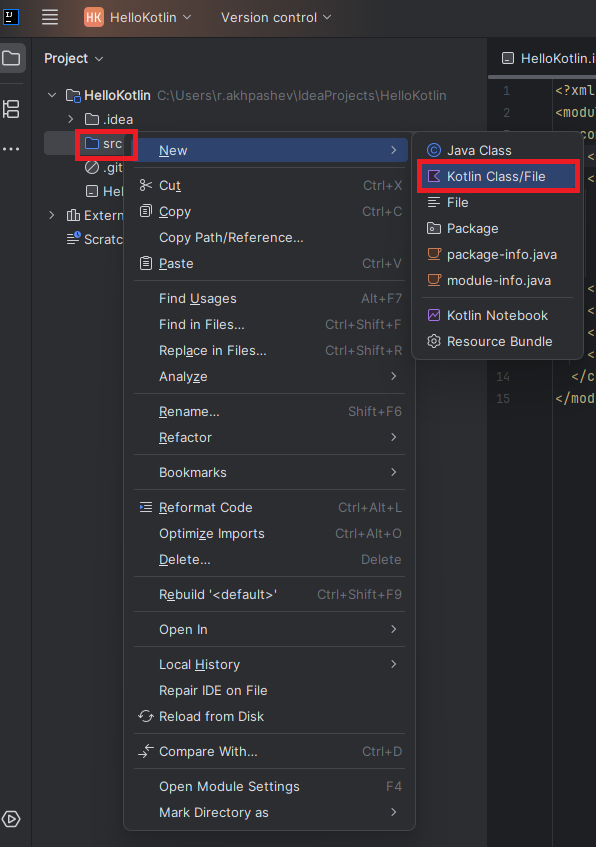Collapse the HelloKotlin root tree node
596x847 pixels.
pos(52,95)
